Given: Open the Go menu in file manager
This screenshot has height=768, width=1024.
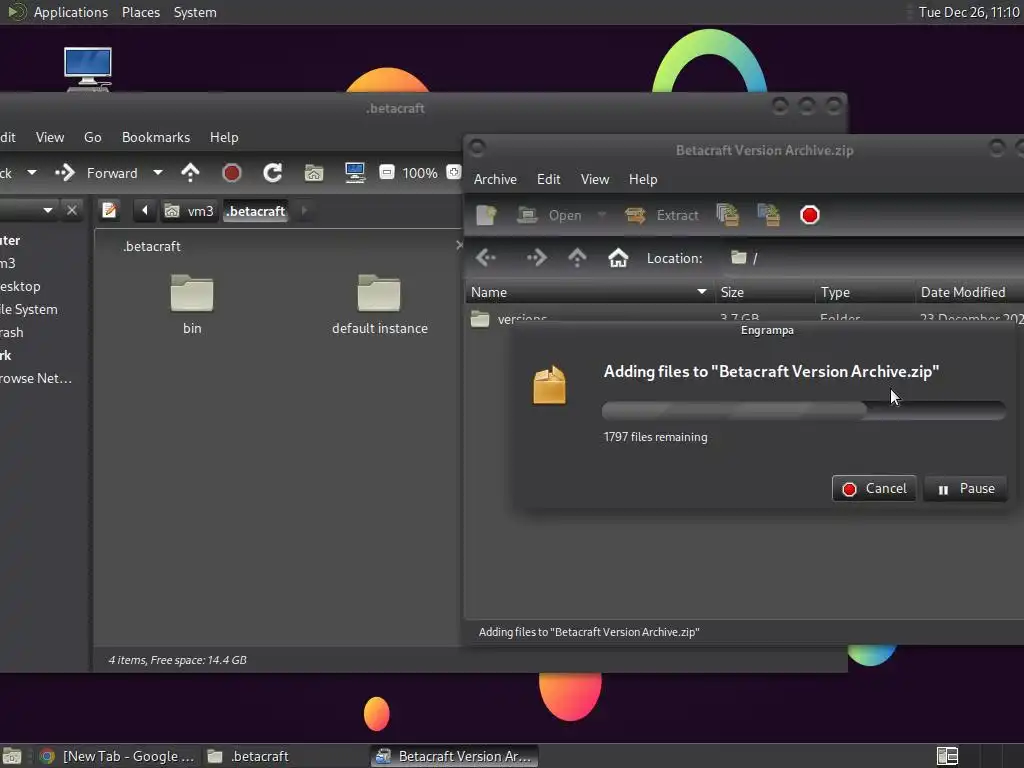Looking at the screenshot, I should [93, 137].
